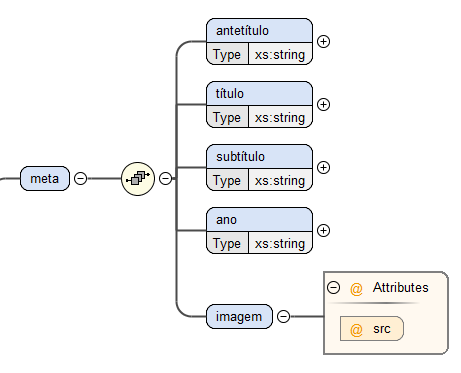
Task: Expand the antetítulo element
Action: [x=323, y=42]
